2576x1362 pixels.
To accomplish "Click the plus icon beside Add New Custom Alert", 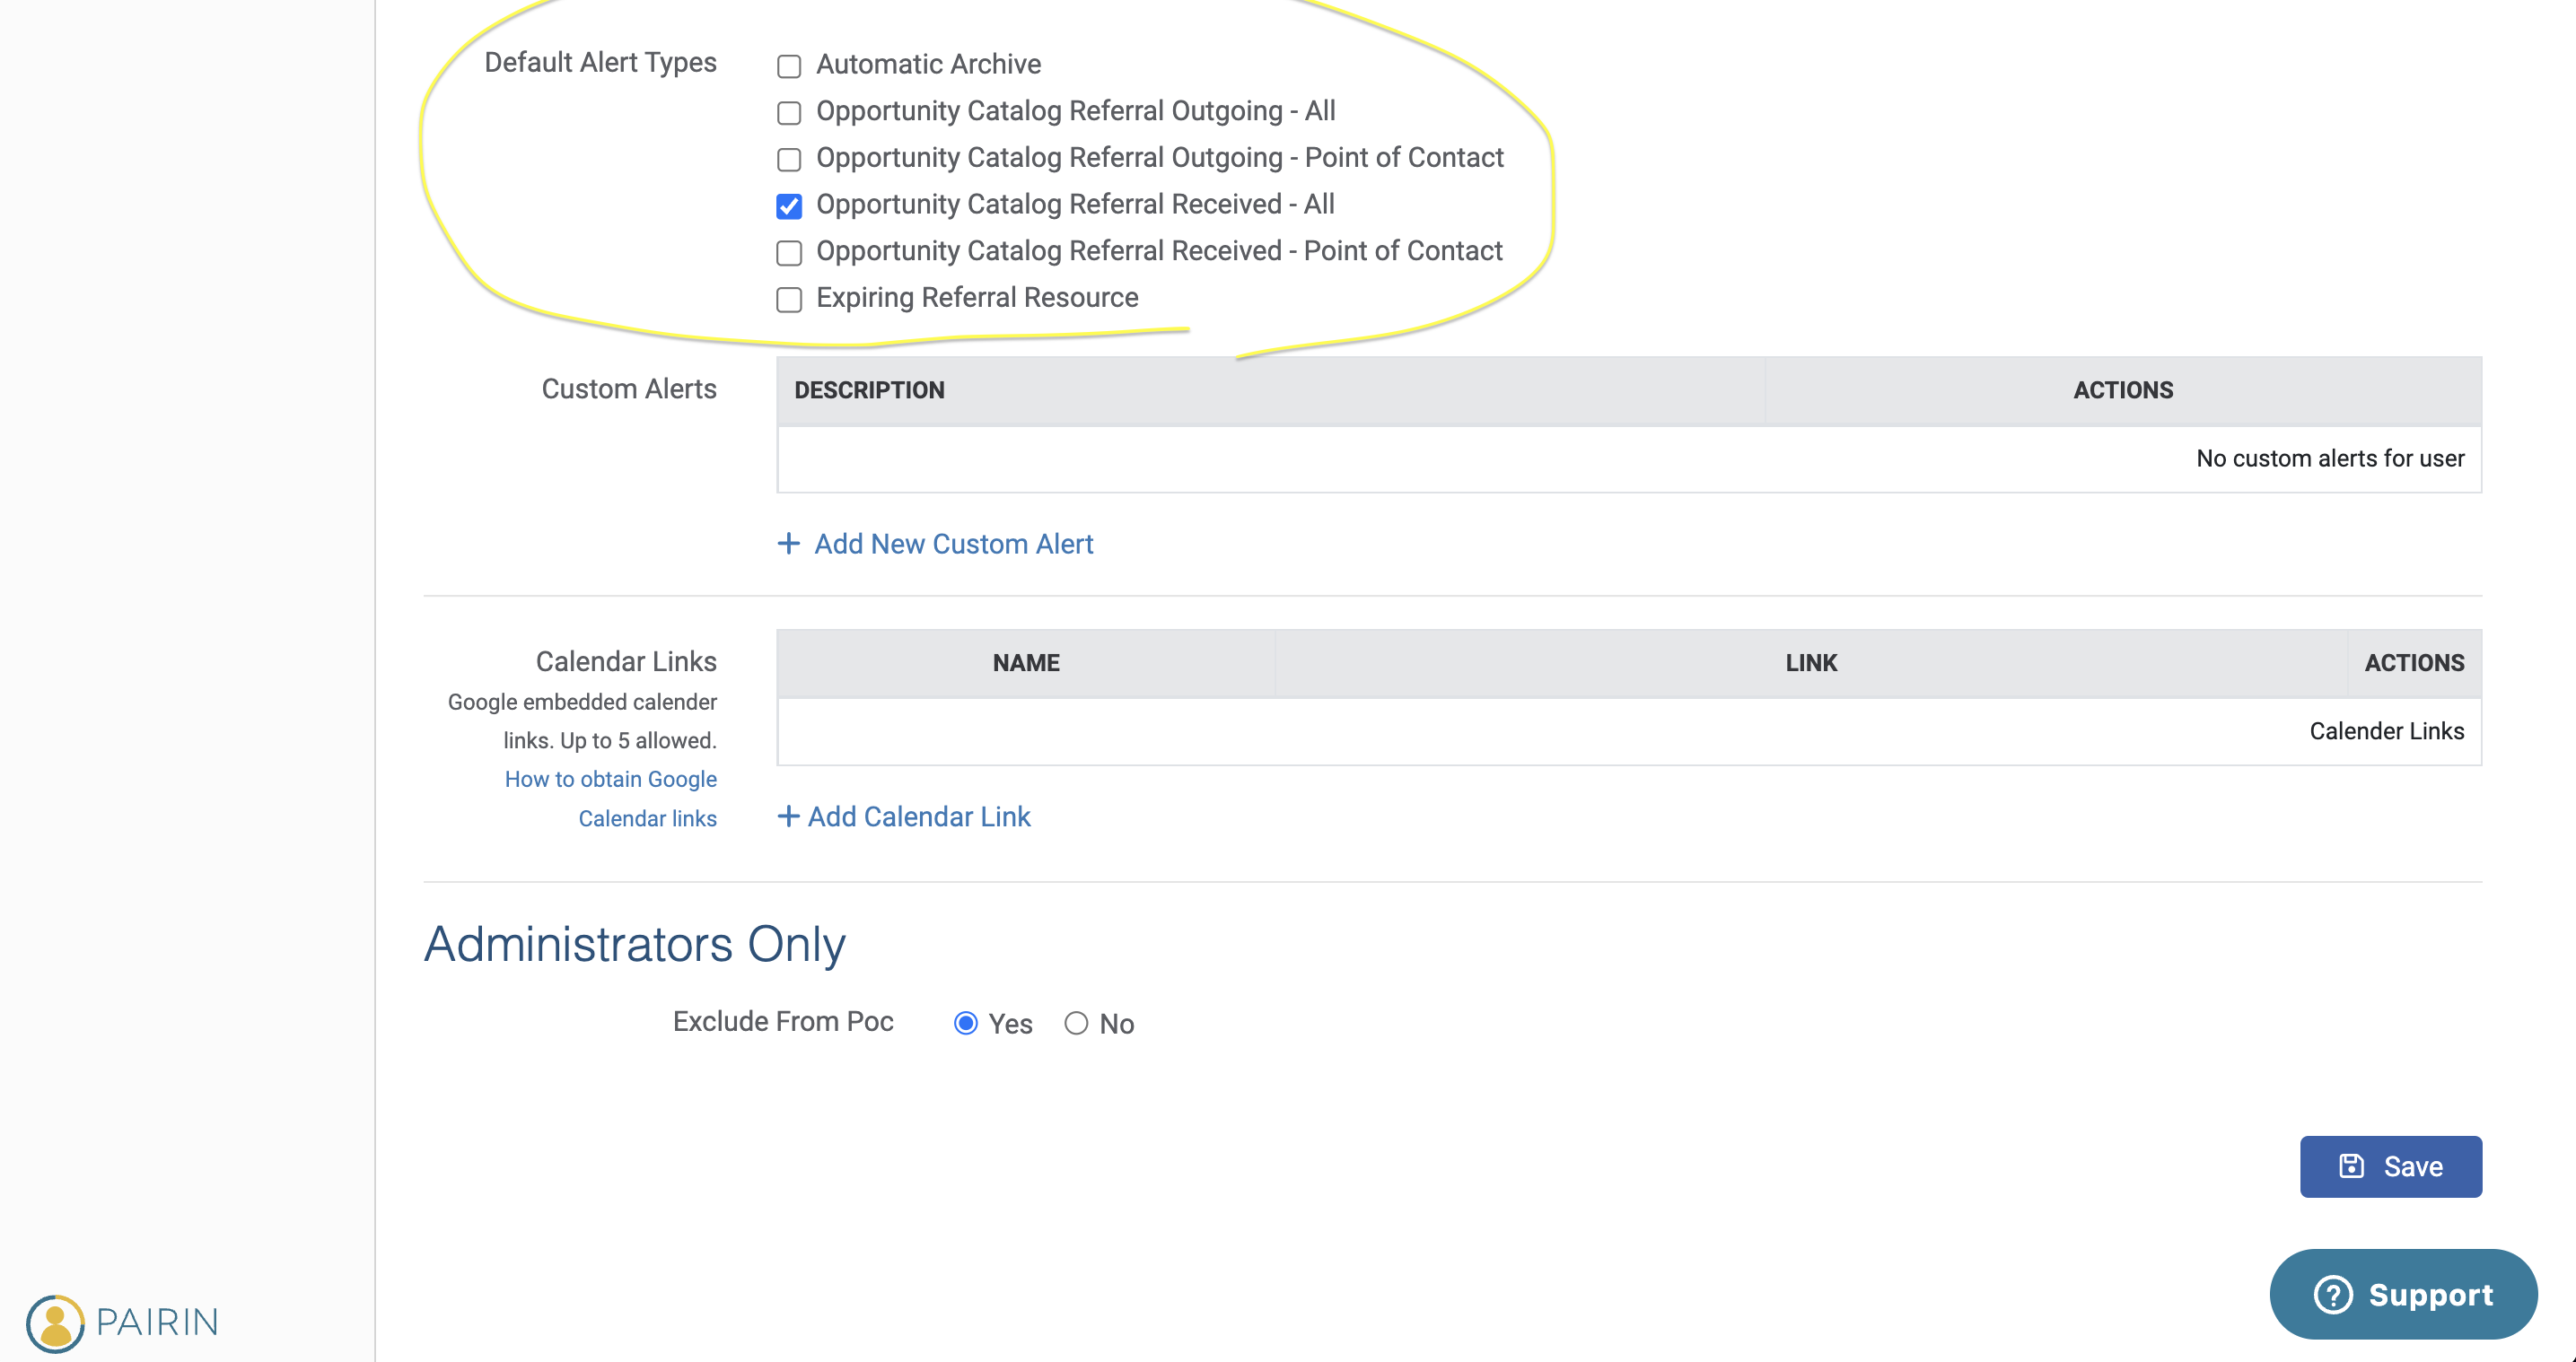I will 788,543.
